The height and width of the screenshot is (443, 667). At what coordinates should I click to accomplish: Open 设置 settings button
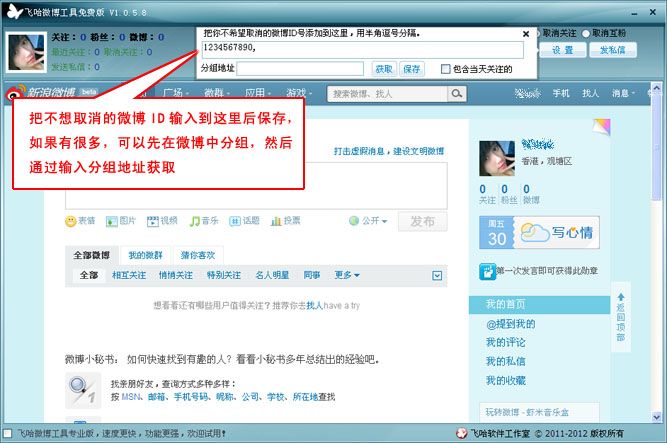click(562, 50)
